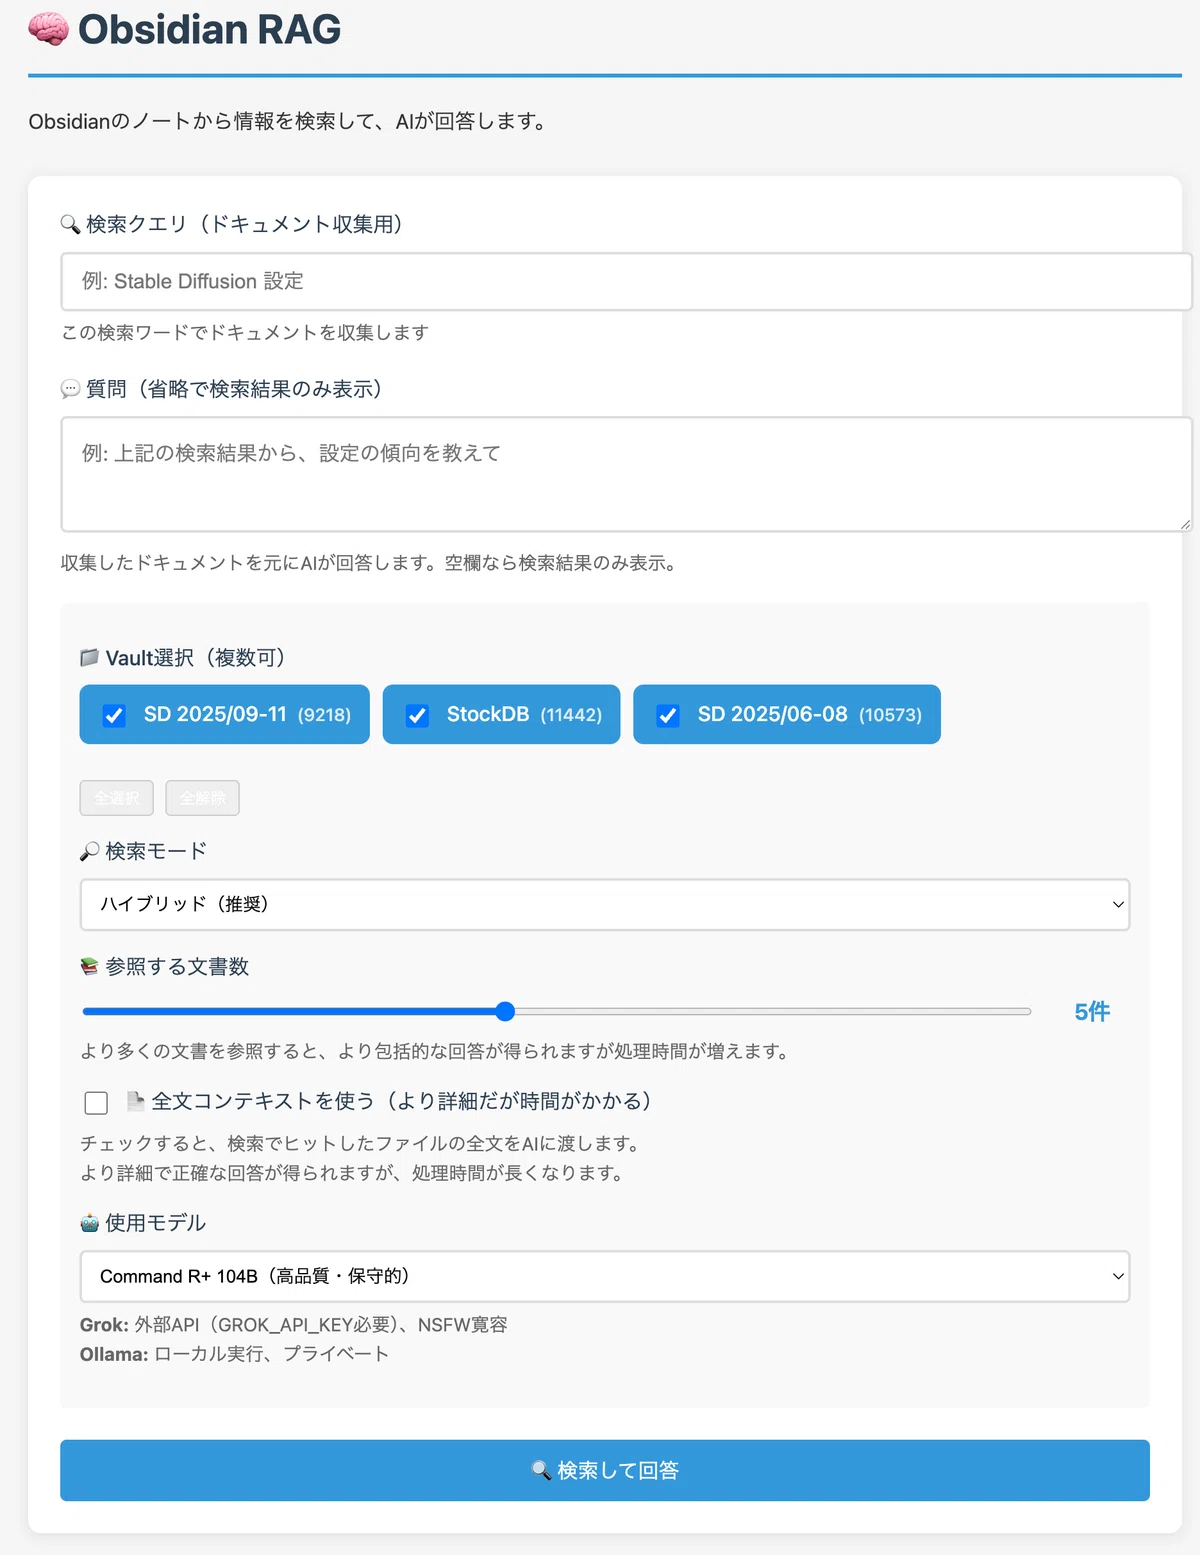Uncheck the StockDB vault checkbox
Screen dimensions: 1200x1555
417,715
